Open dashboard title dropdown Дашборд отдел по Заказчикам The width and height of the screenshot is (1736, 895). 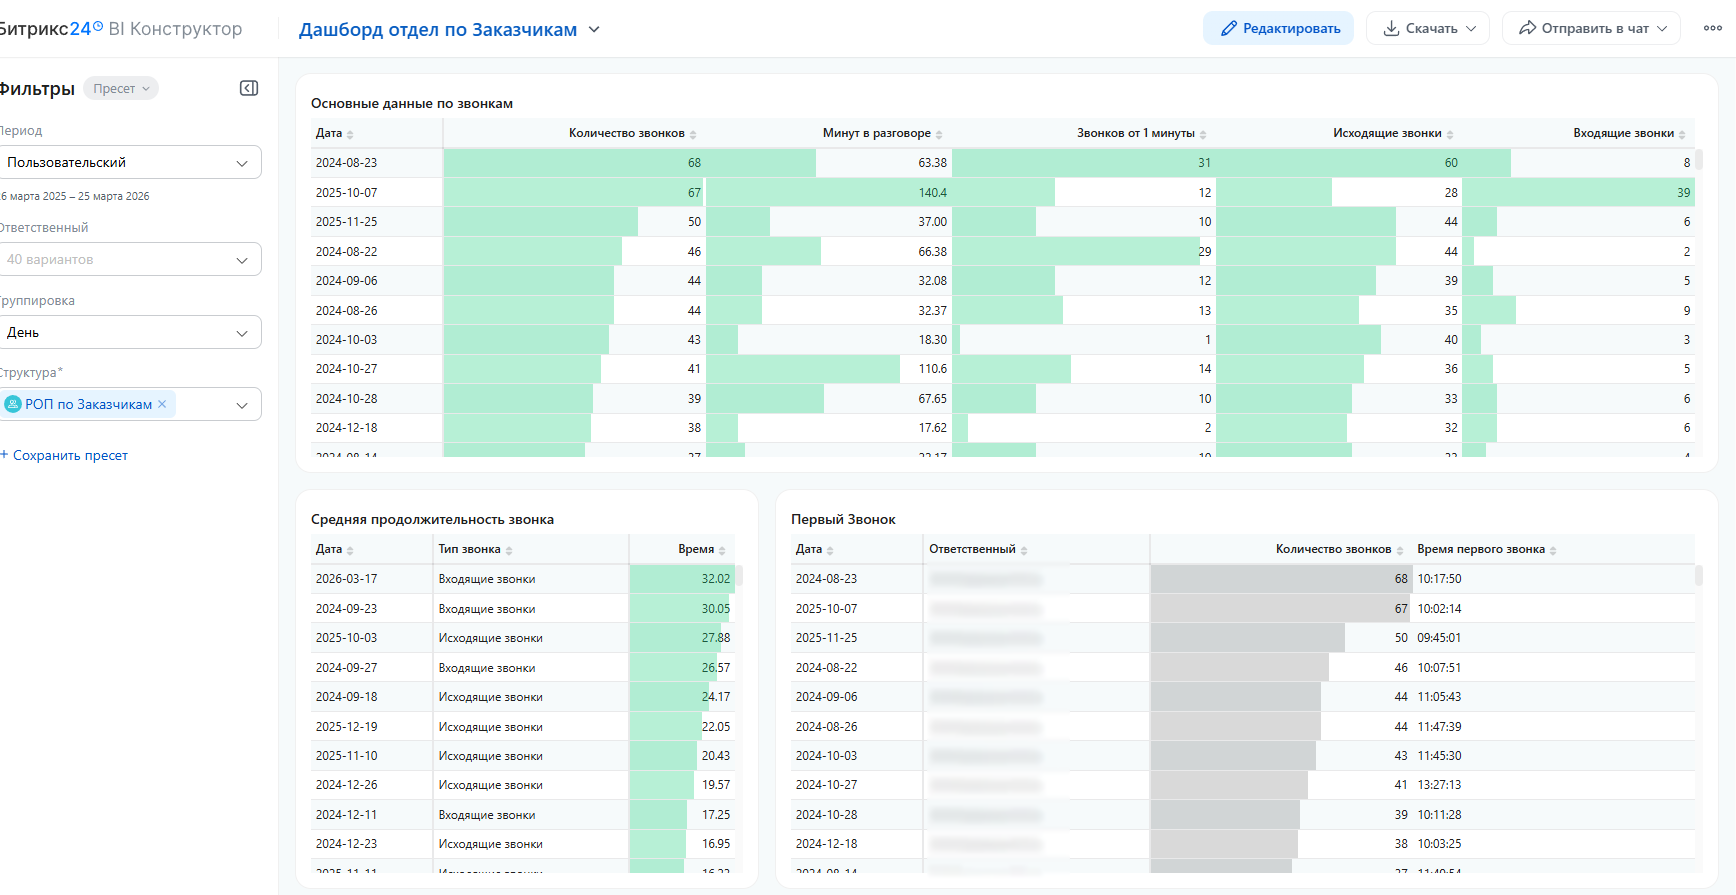coord(449,29)
